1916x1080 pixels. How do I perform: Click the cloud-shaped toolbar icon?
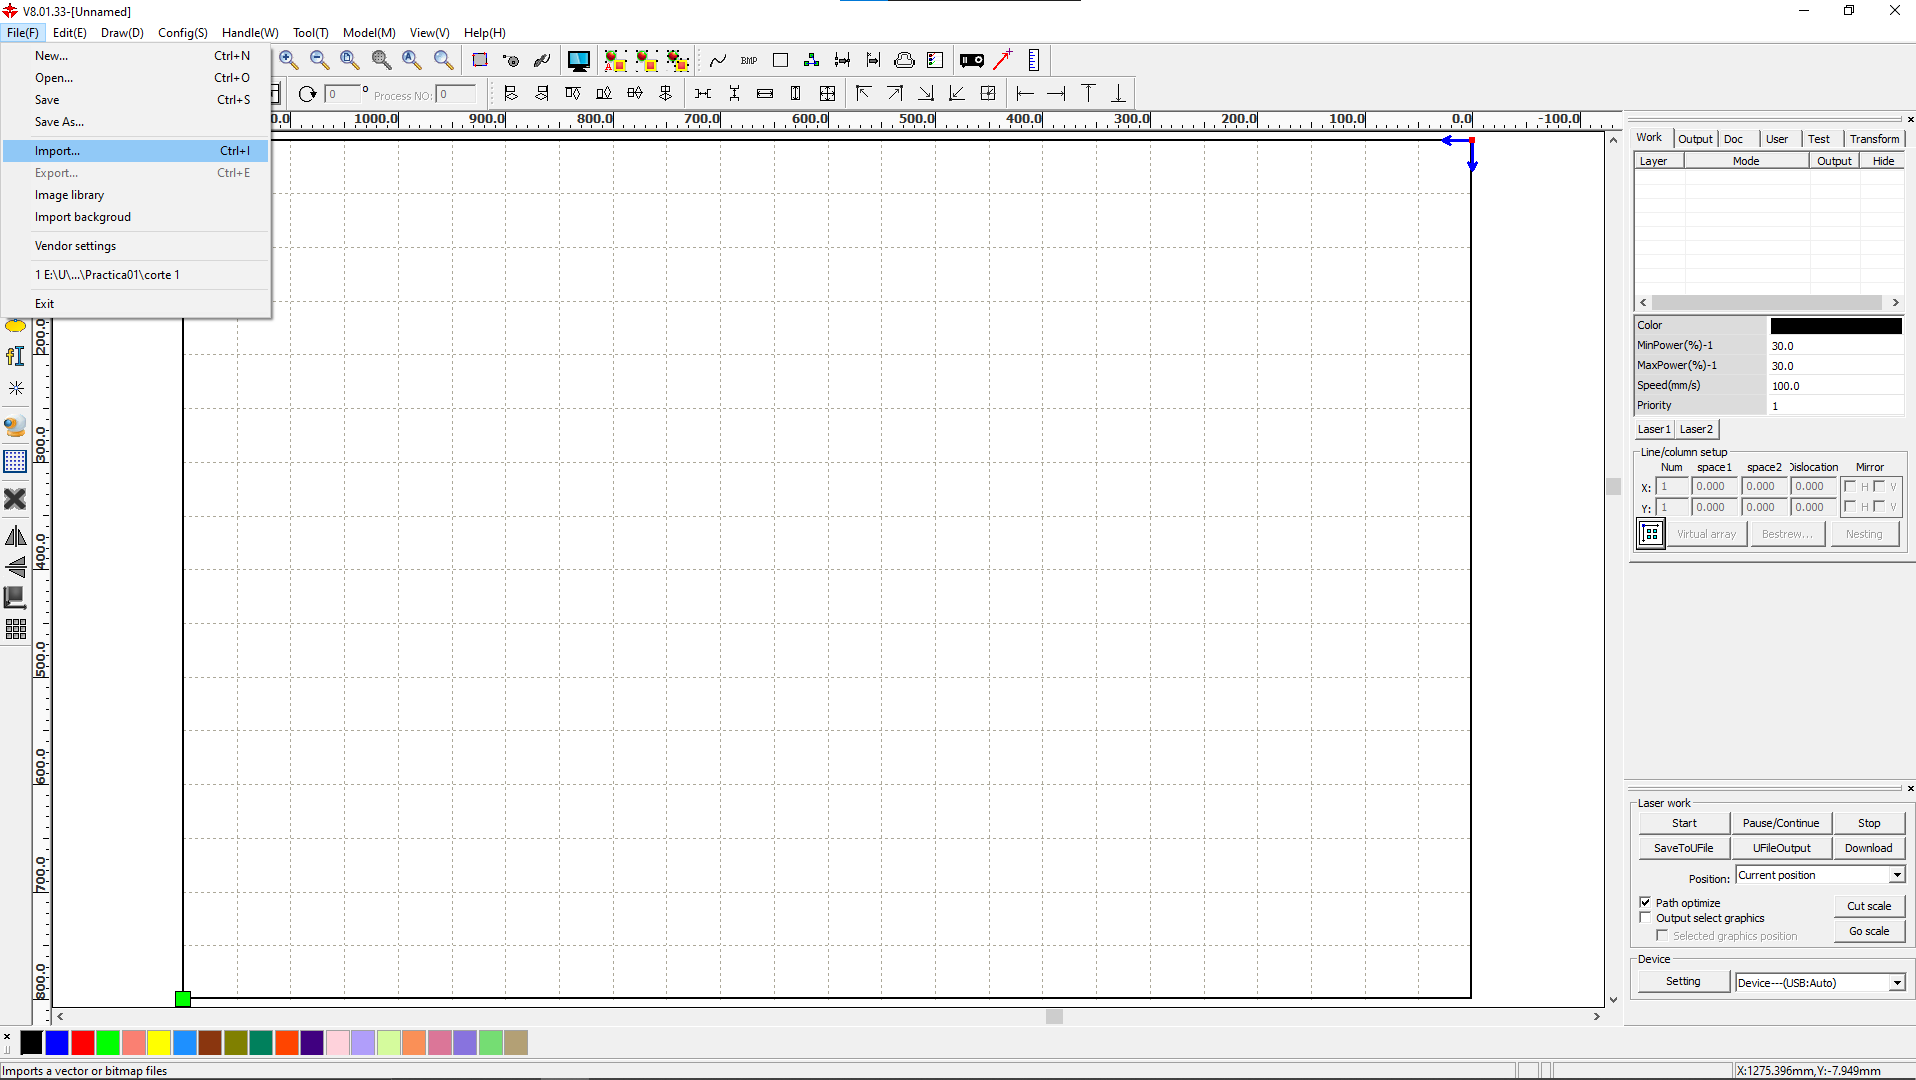coord(904,61)
